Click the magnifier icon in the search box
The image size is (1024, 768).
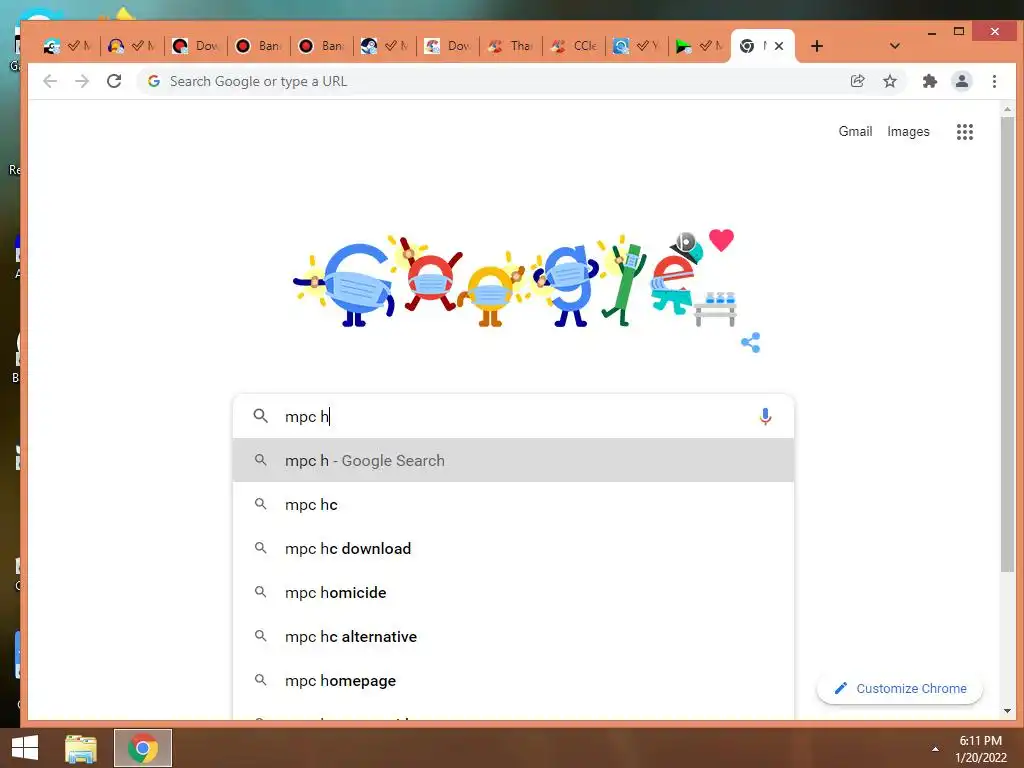pos(261,416)
